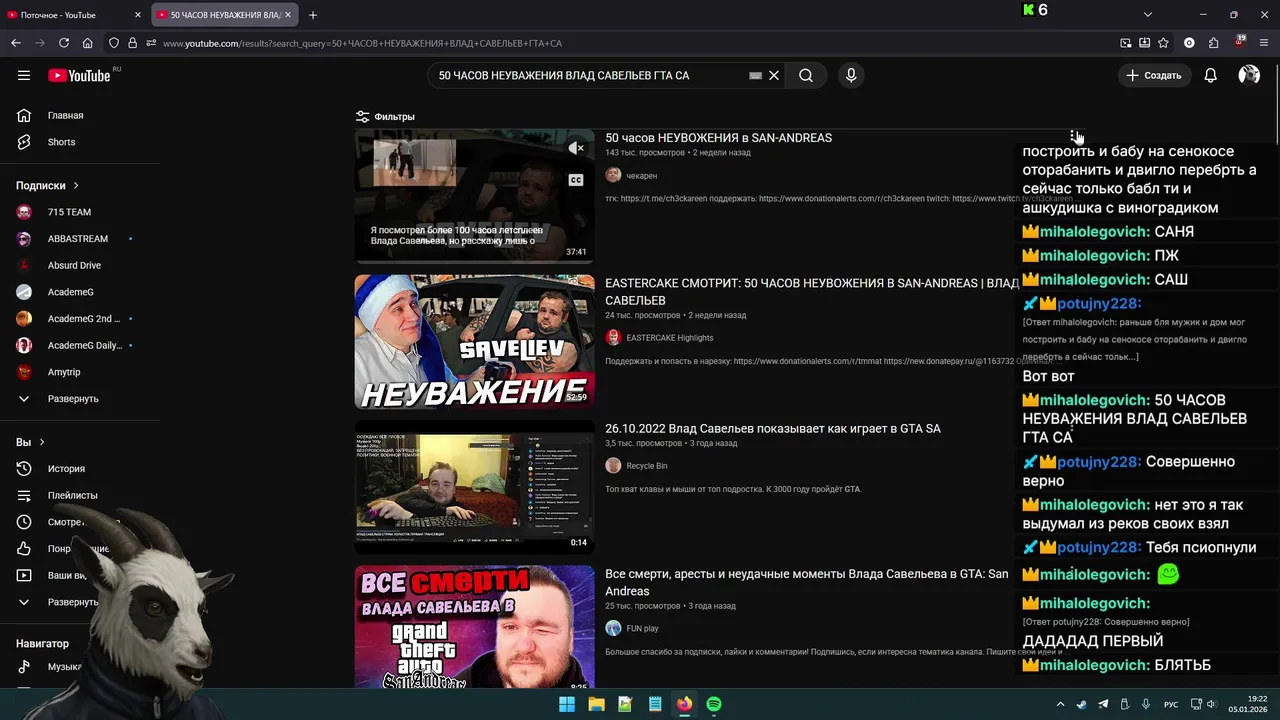Open the Вы section header

click(30, 442)
